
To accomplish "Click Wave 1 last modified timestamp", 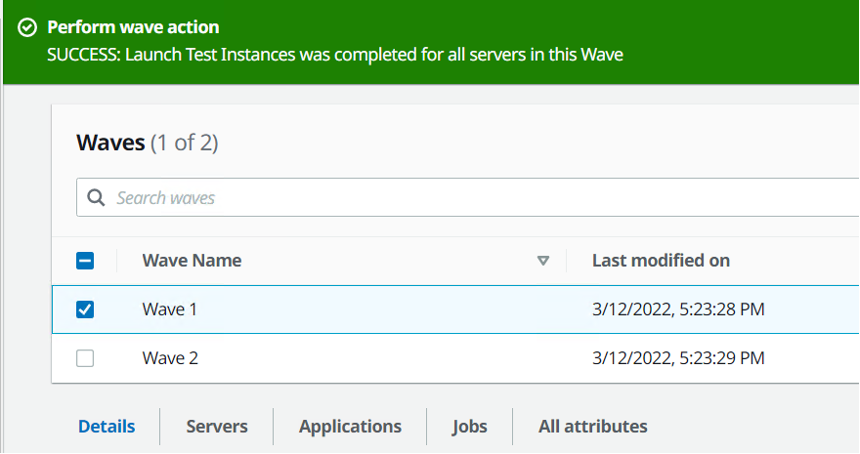I will click(678, 309).
